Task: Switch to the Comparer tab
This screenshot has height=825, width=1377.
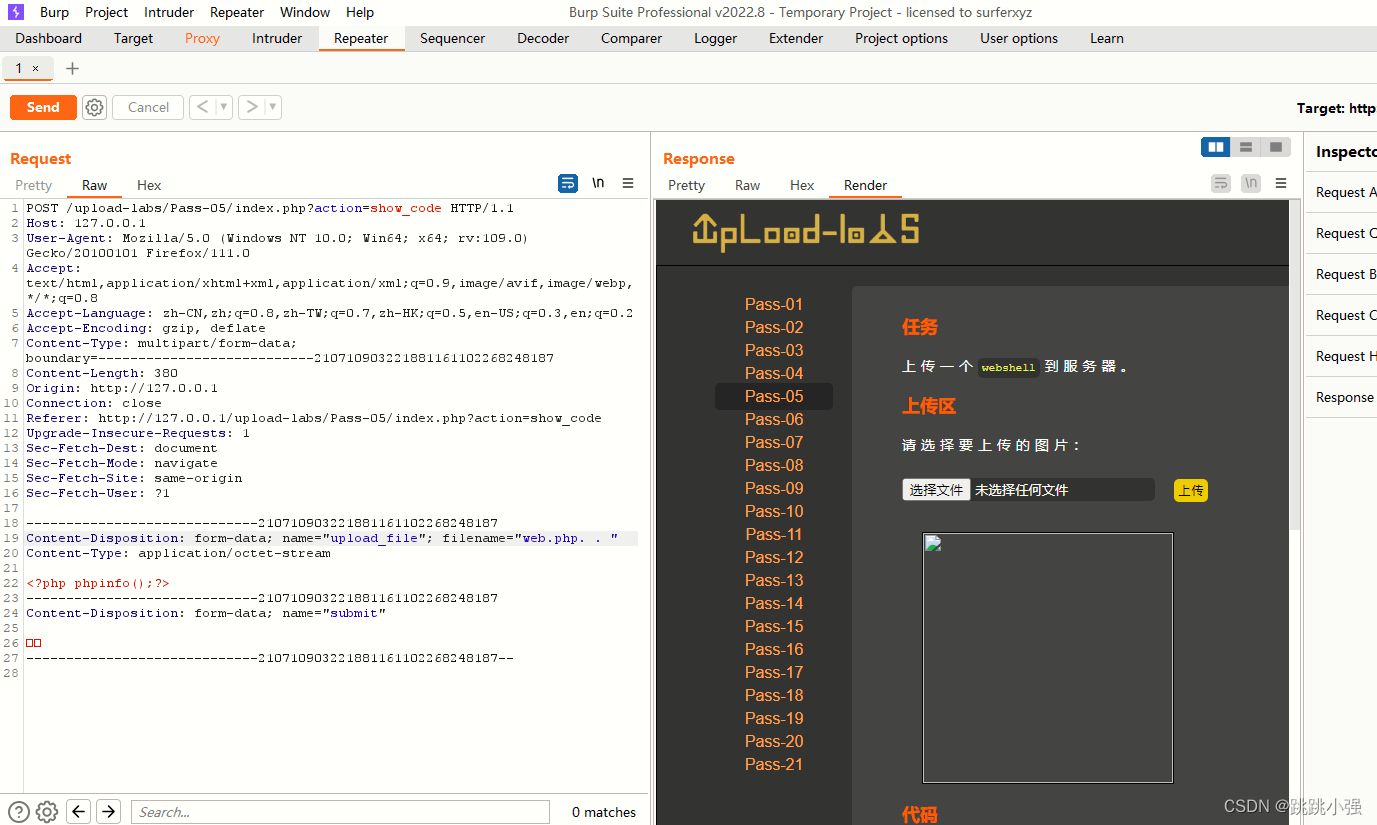Action: pos(631,38)
